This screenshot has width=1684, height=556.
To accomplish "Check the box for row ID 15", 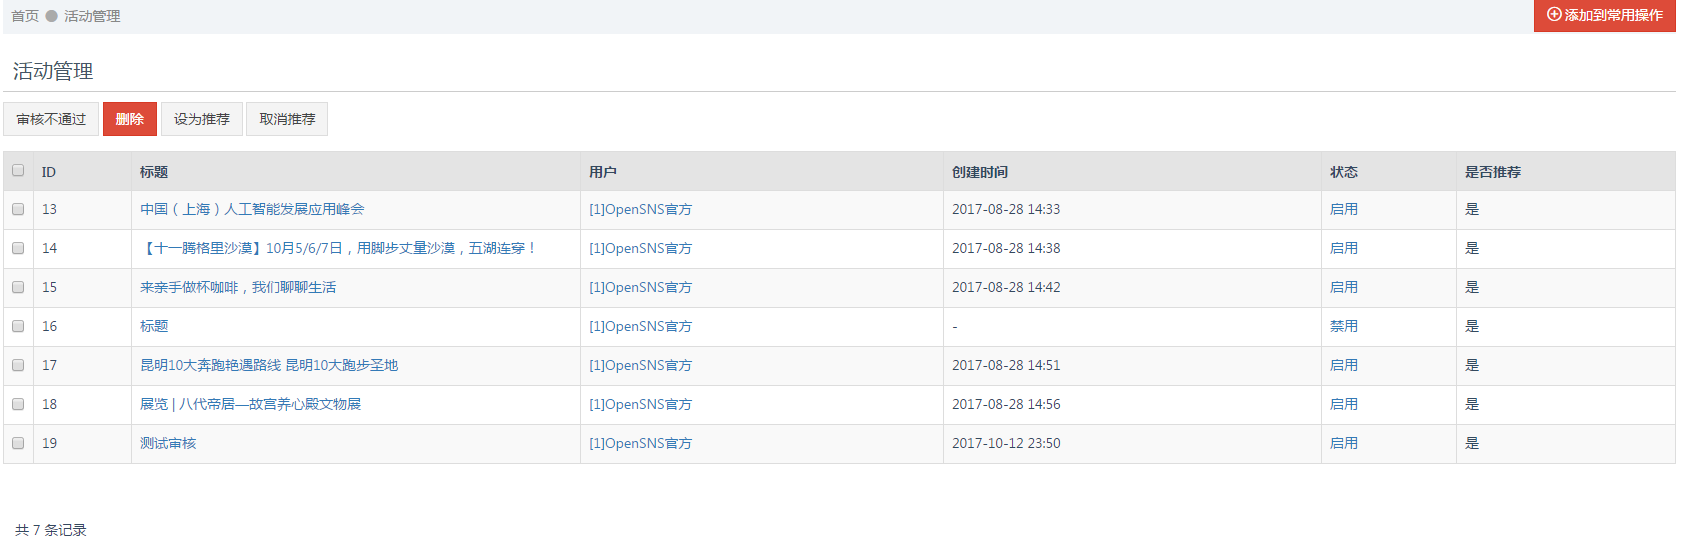I will pos(18,287).
